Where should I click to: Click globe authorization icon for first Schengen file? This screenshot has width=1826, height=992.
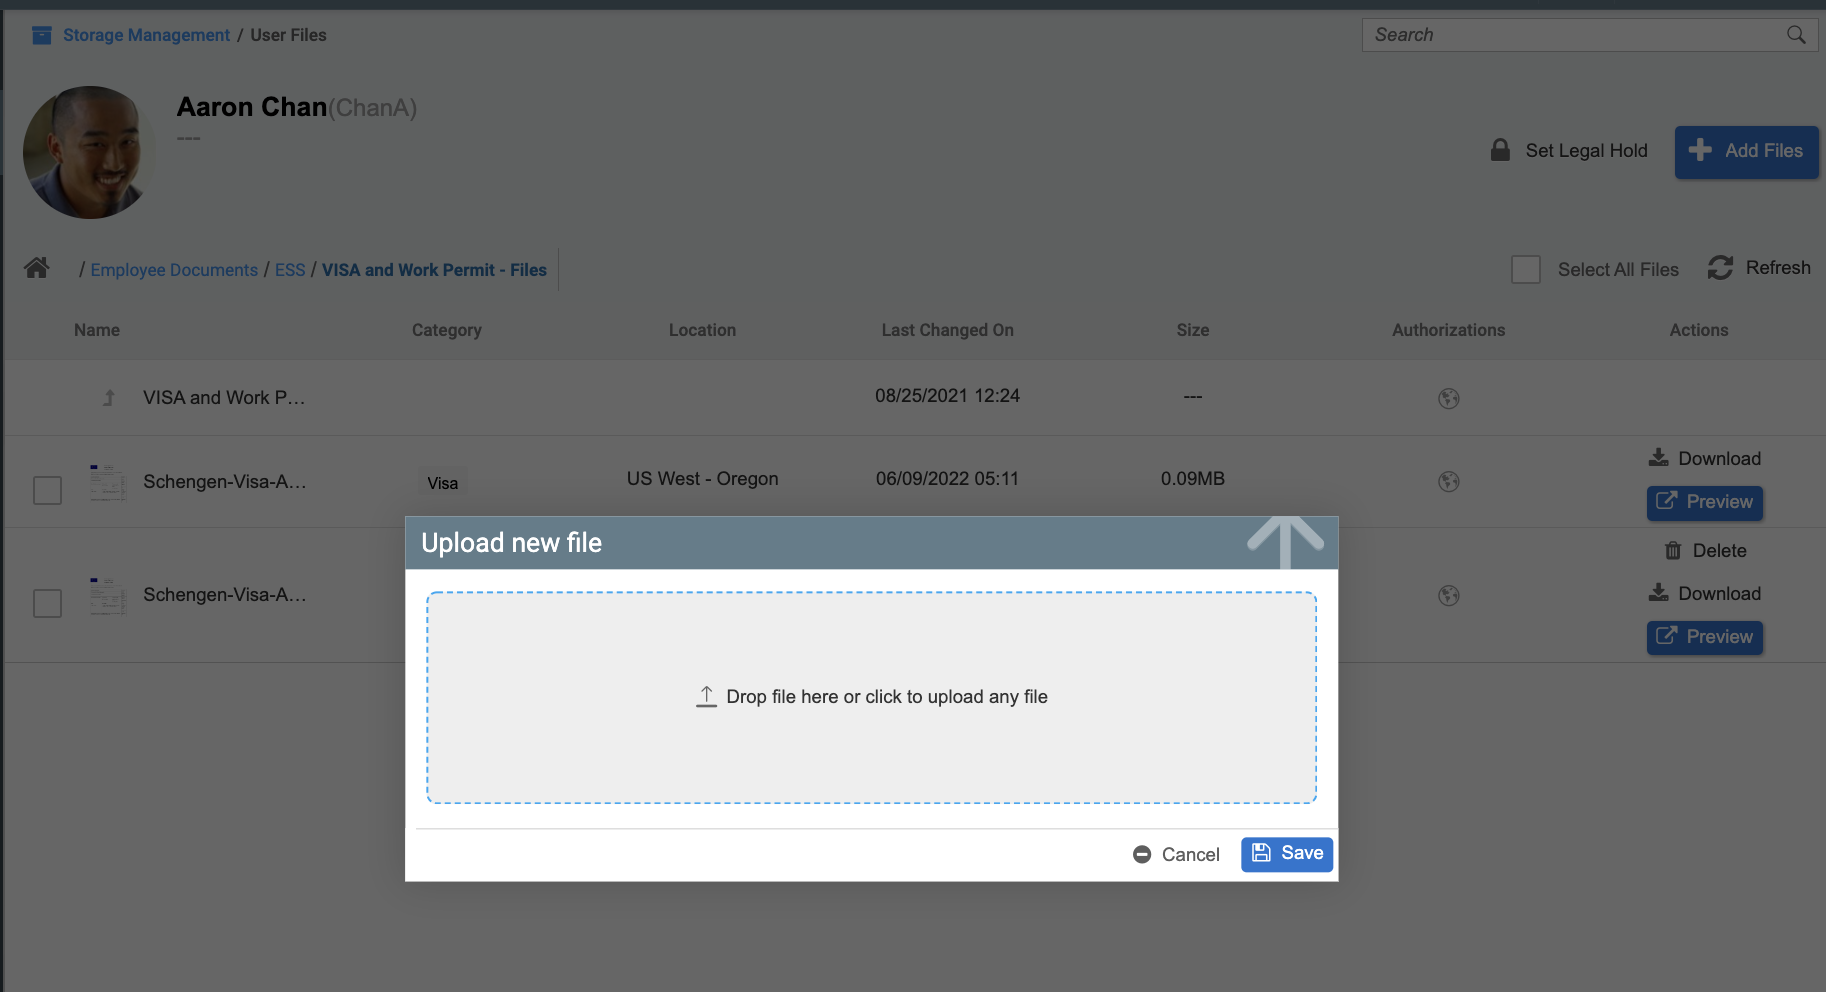pos(1448,482)
